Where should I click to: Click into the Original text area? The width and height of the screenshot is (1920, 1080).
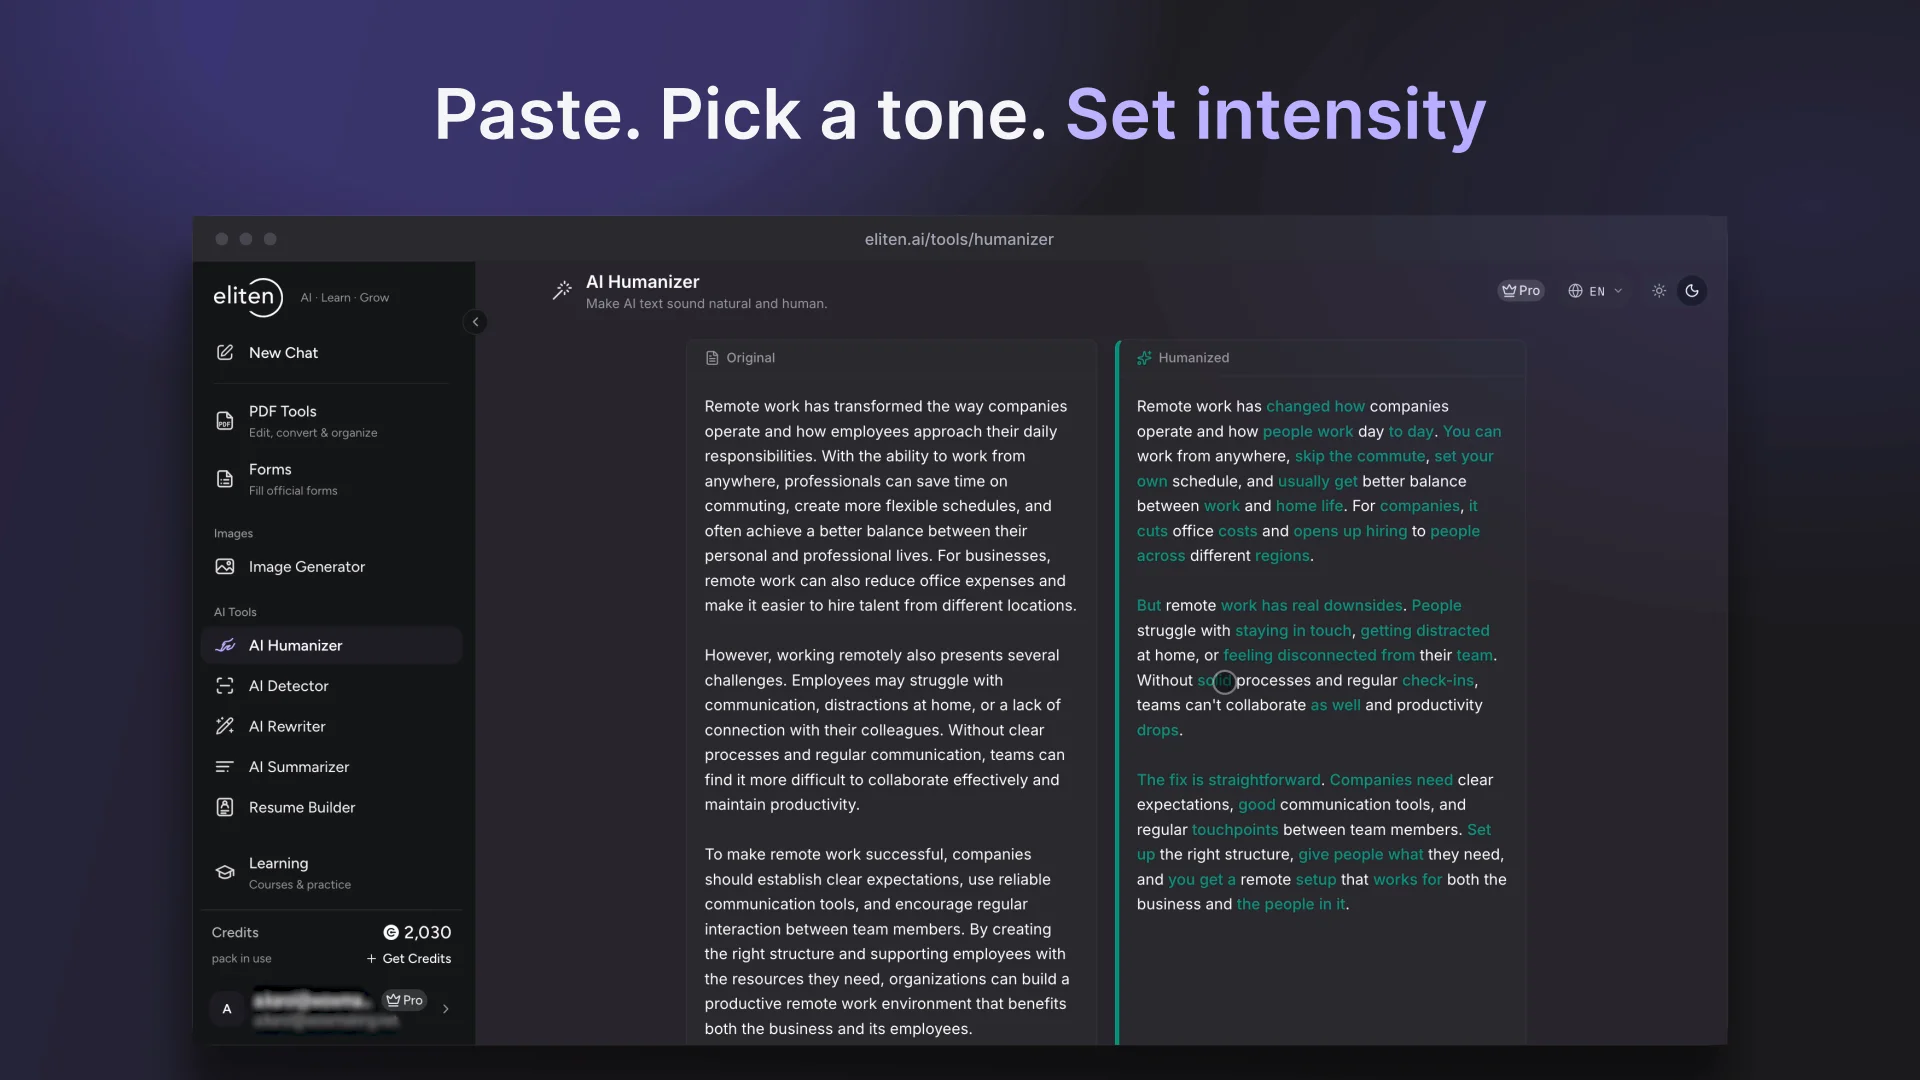point(891,717)
